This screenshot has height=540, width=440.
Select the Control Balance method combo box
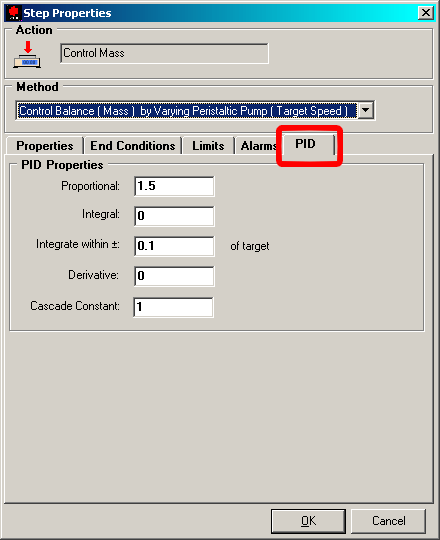195,111
